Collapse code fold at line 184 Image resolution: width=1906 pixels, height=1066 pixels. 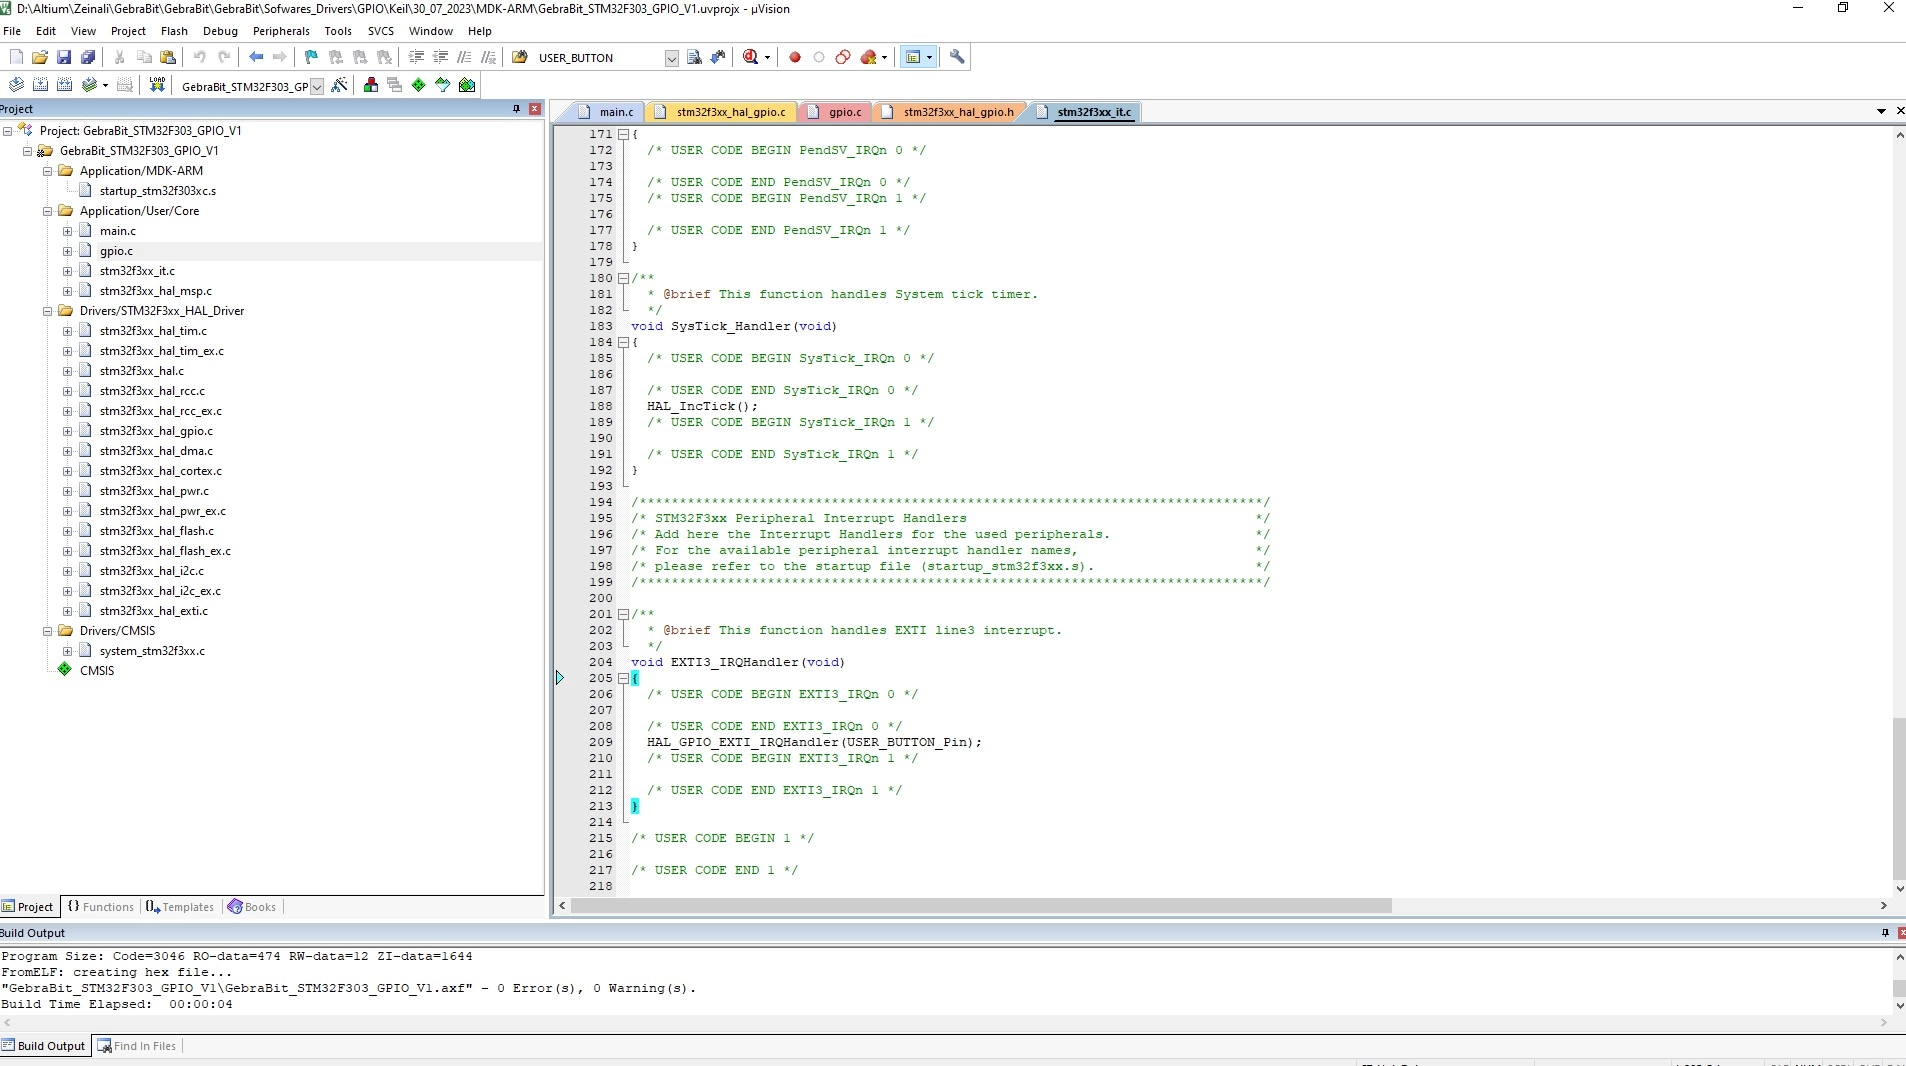pos(623,342)
